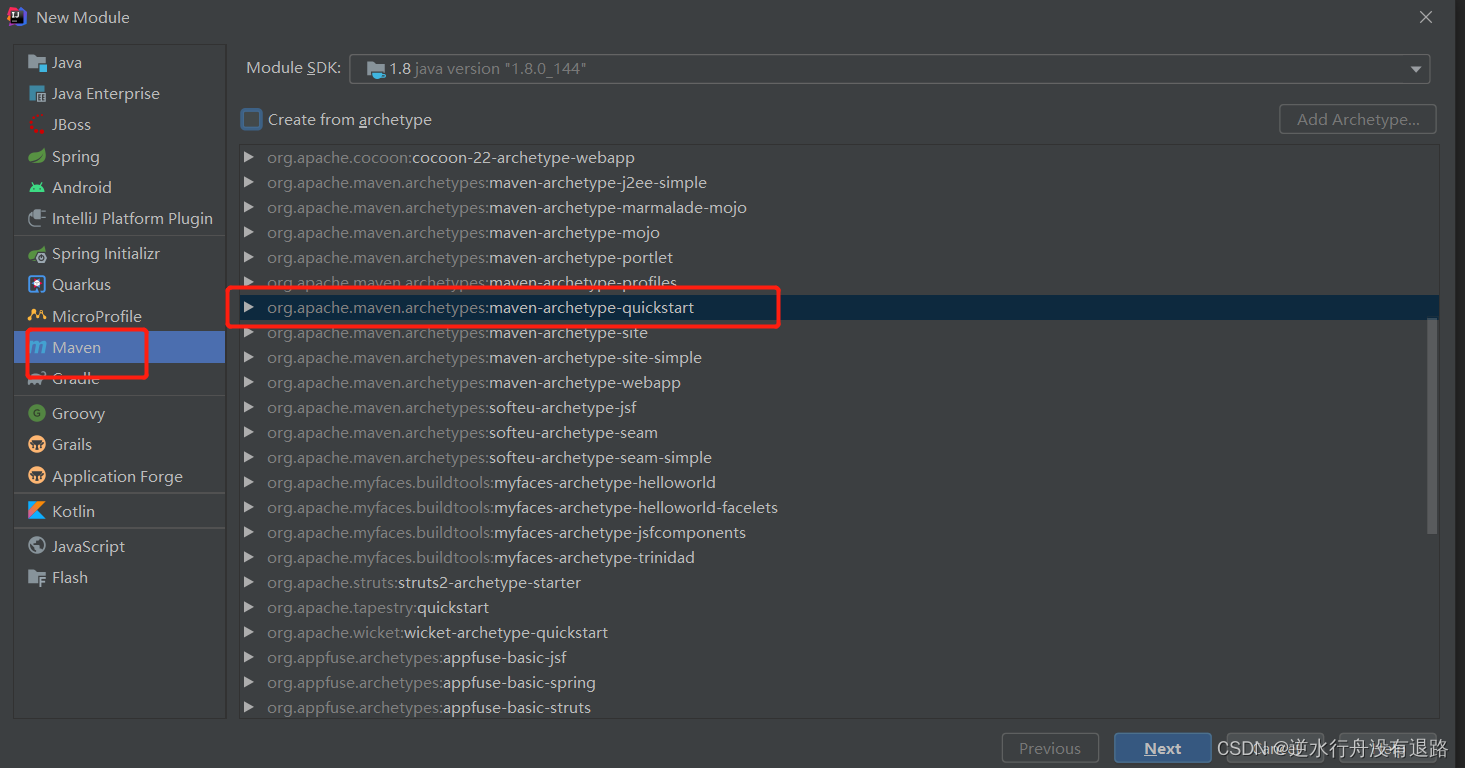This screenshot has height=768, width=1465.
Task: Select Application Forge in module list
Action: click(120, 476)
